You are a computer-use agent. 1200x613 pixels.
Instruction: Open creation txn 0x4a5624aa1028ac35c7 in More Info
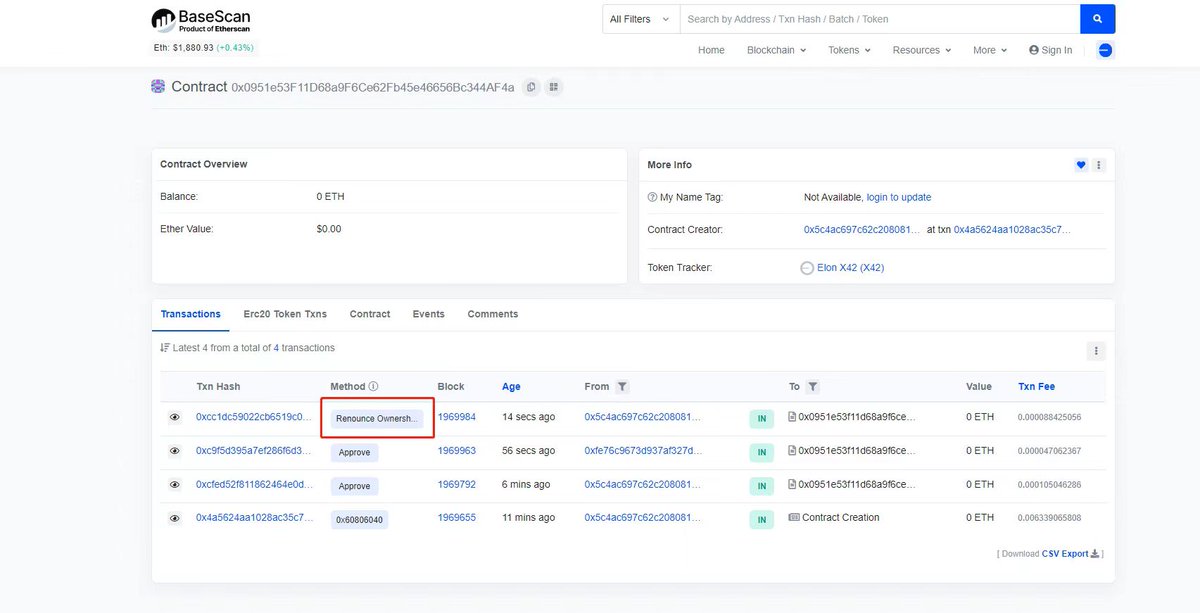pyautogui.click(x=1012, y=229)
